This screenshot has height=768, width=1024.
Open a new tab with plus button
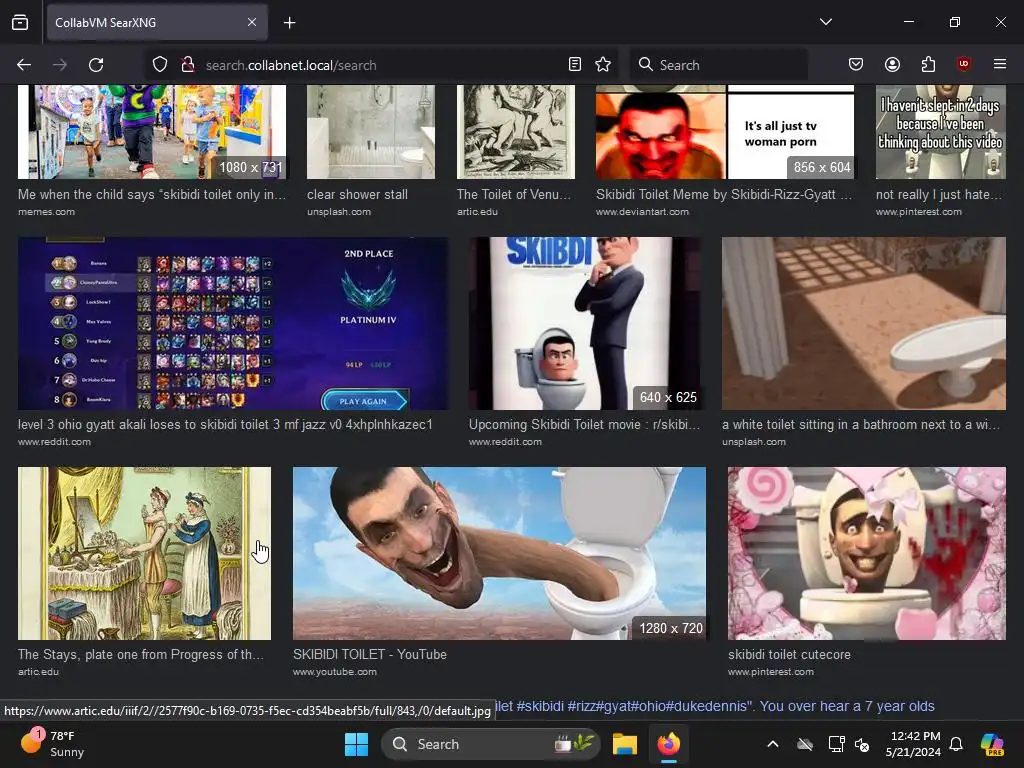[x=289, y=23]
